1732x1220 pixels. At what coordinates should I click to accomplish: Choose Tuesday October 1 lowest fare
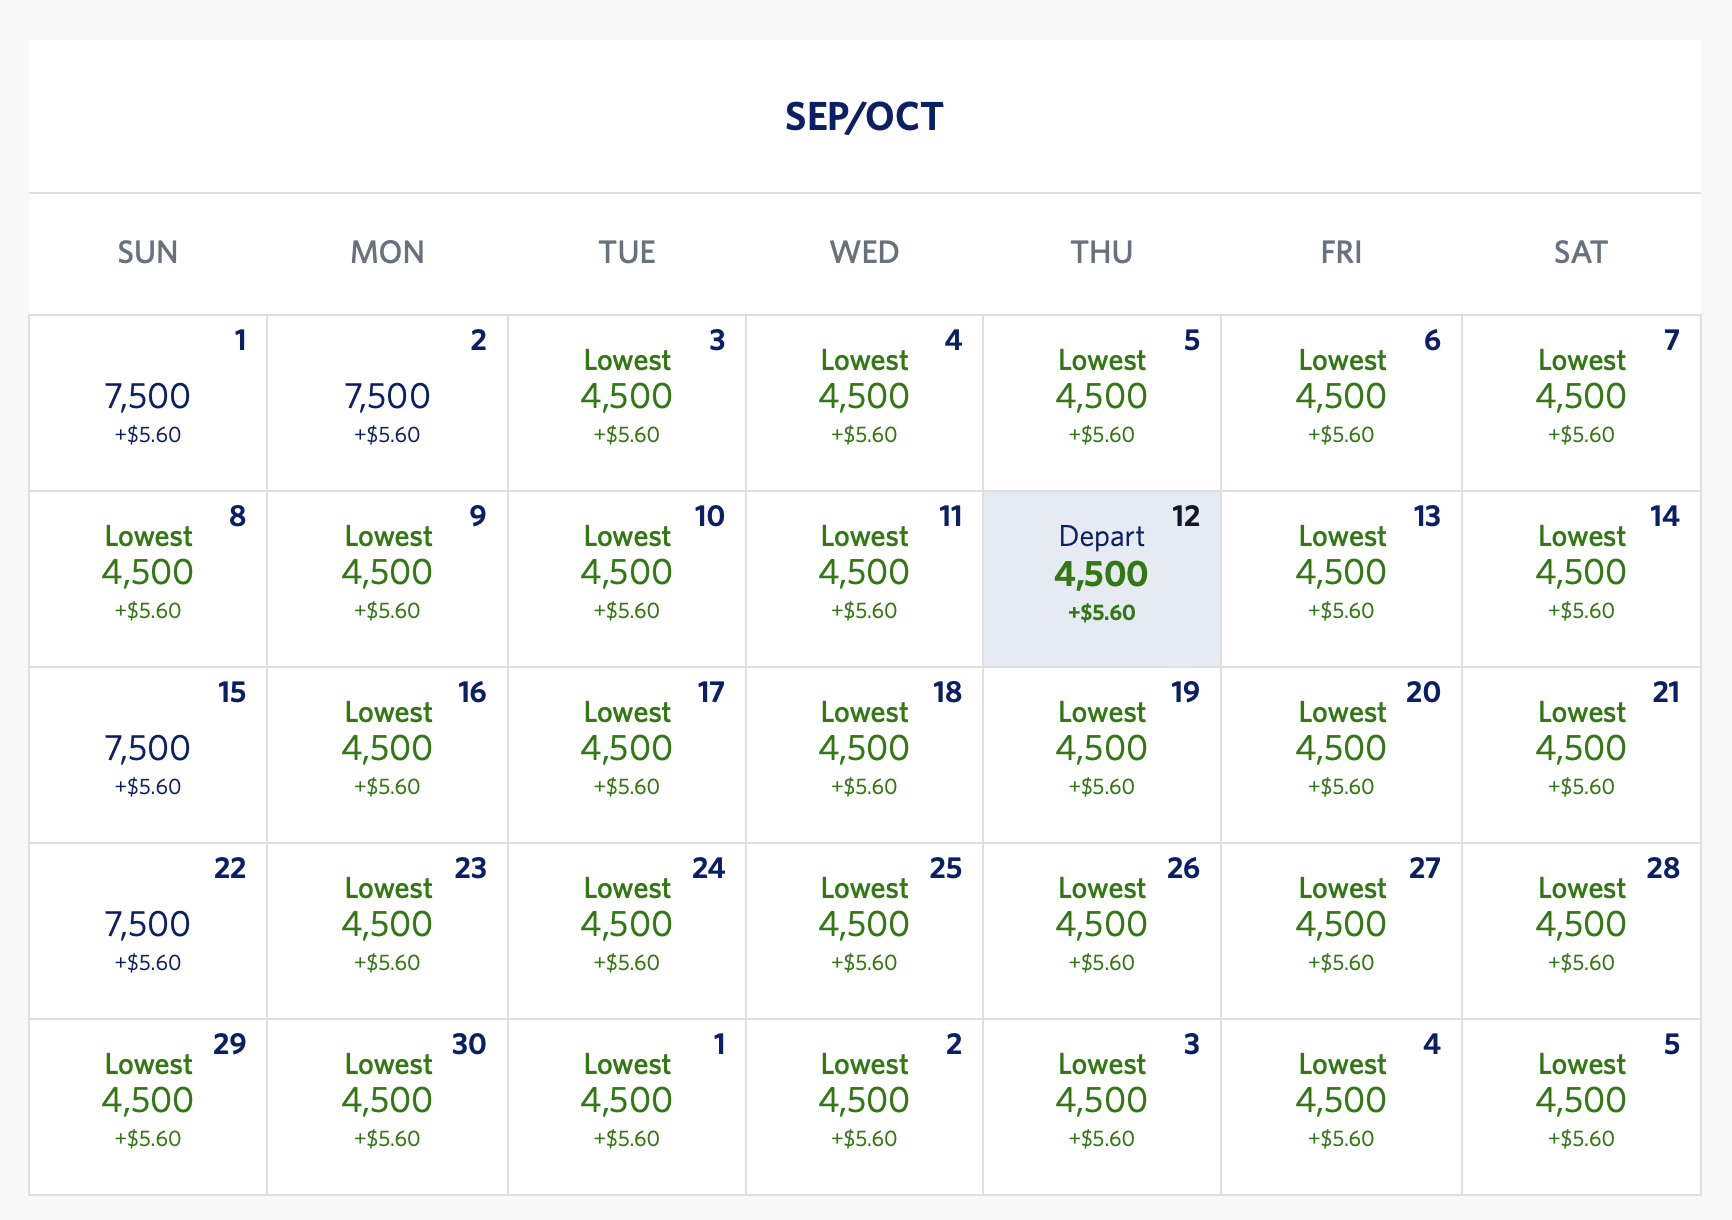pos(627,1107)
